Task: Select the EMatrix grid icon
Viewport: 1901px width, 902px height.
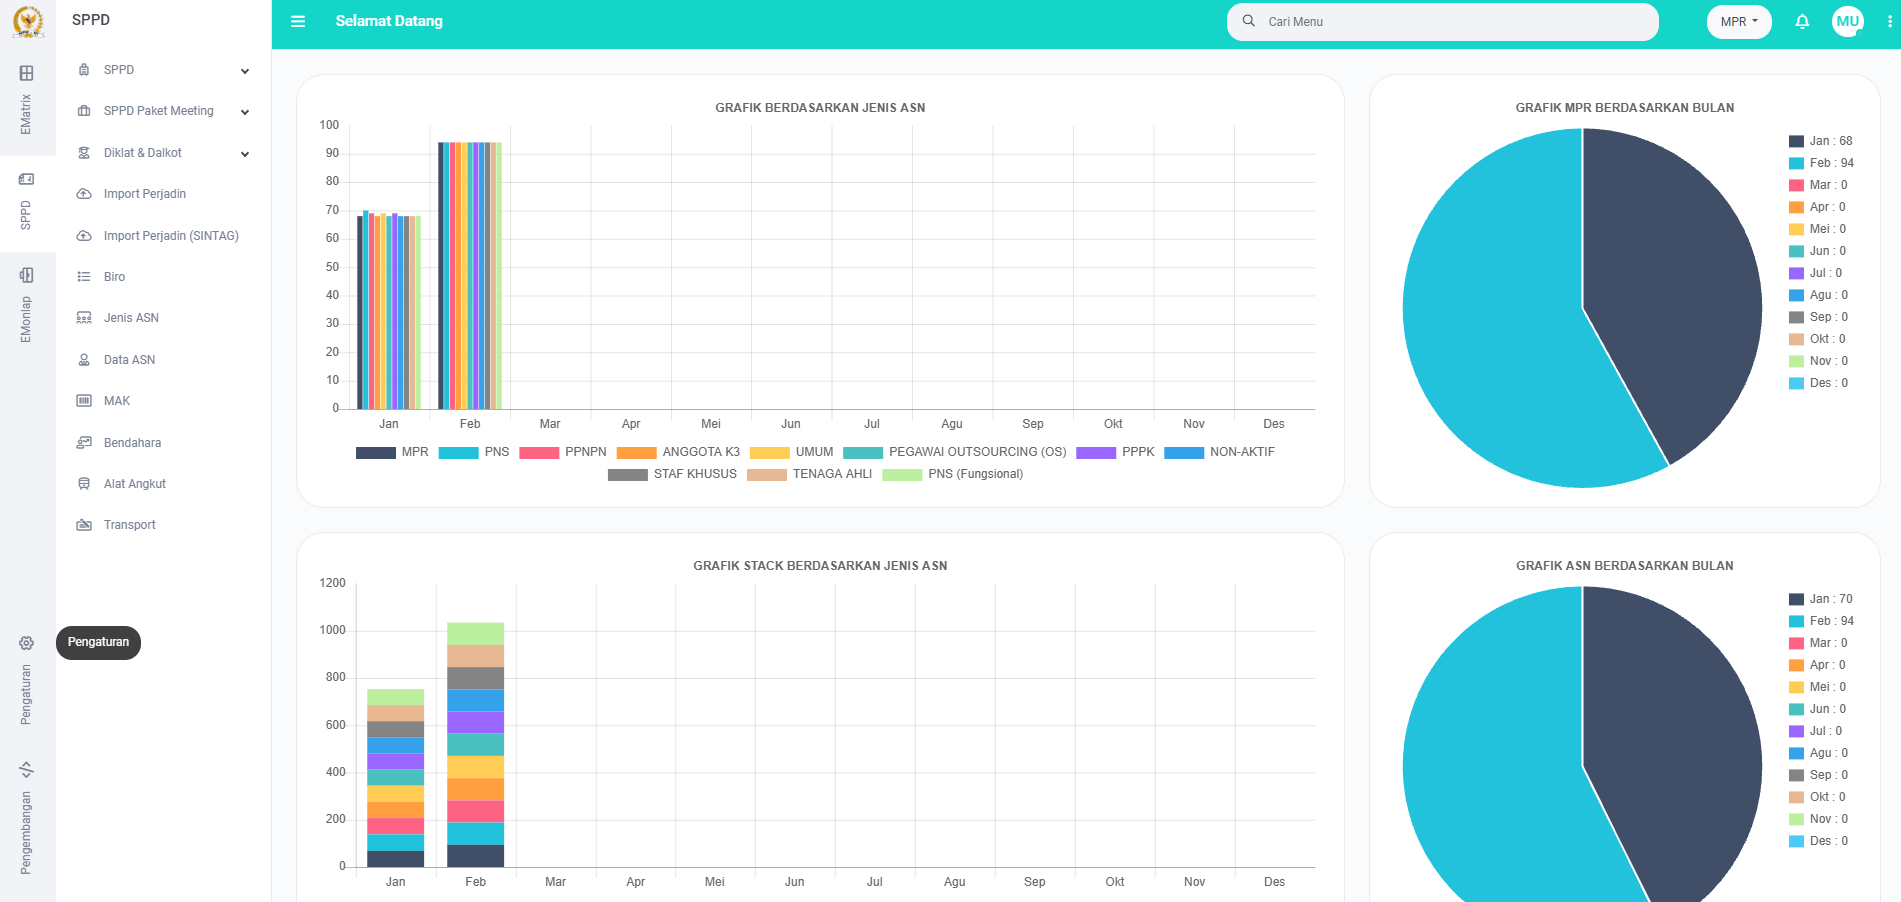Action: 26,73
